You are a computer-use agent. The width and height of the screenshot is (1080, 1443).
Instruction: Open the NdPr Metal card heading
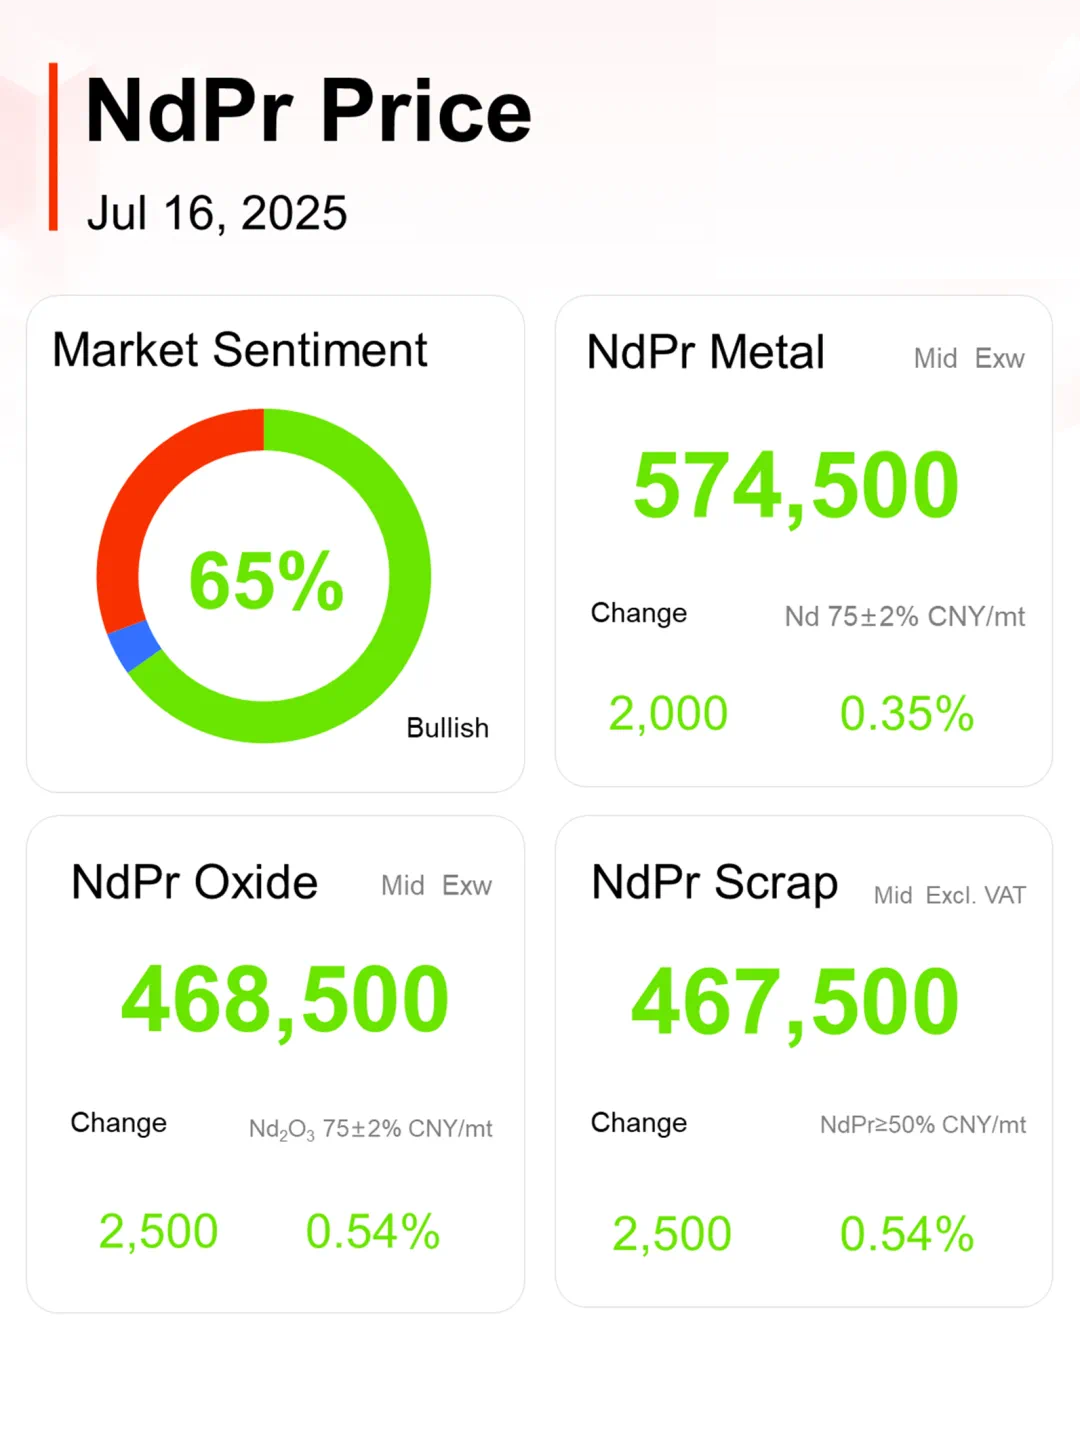click(705, 352)
